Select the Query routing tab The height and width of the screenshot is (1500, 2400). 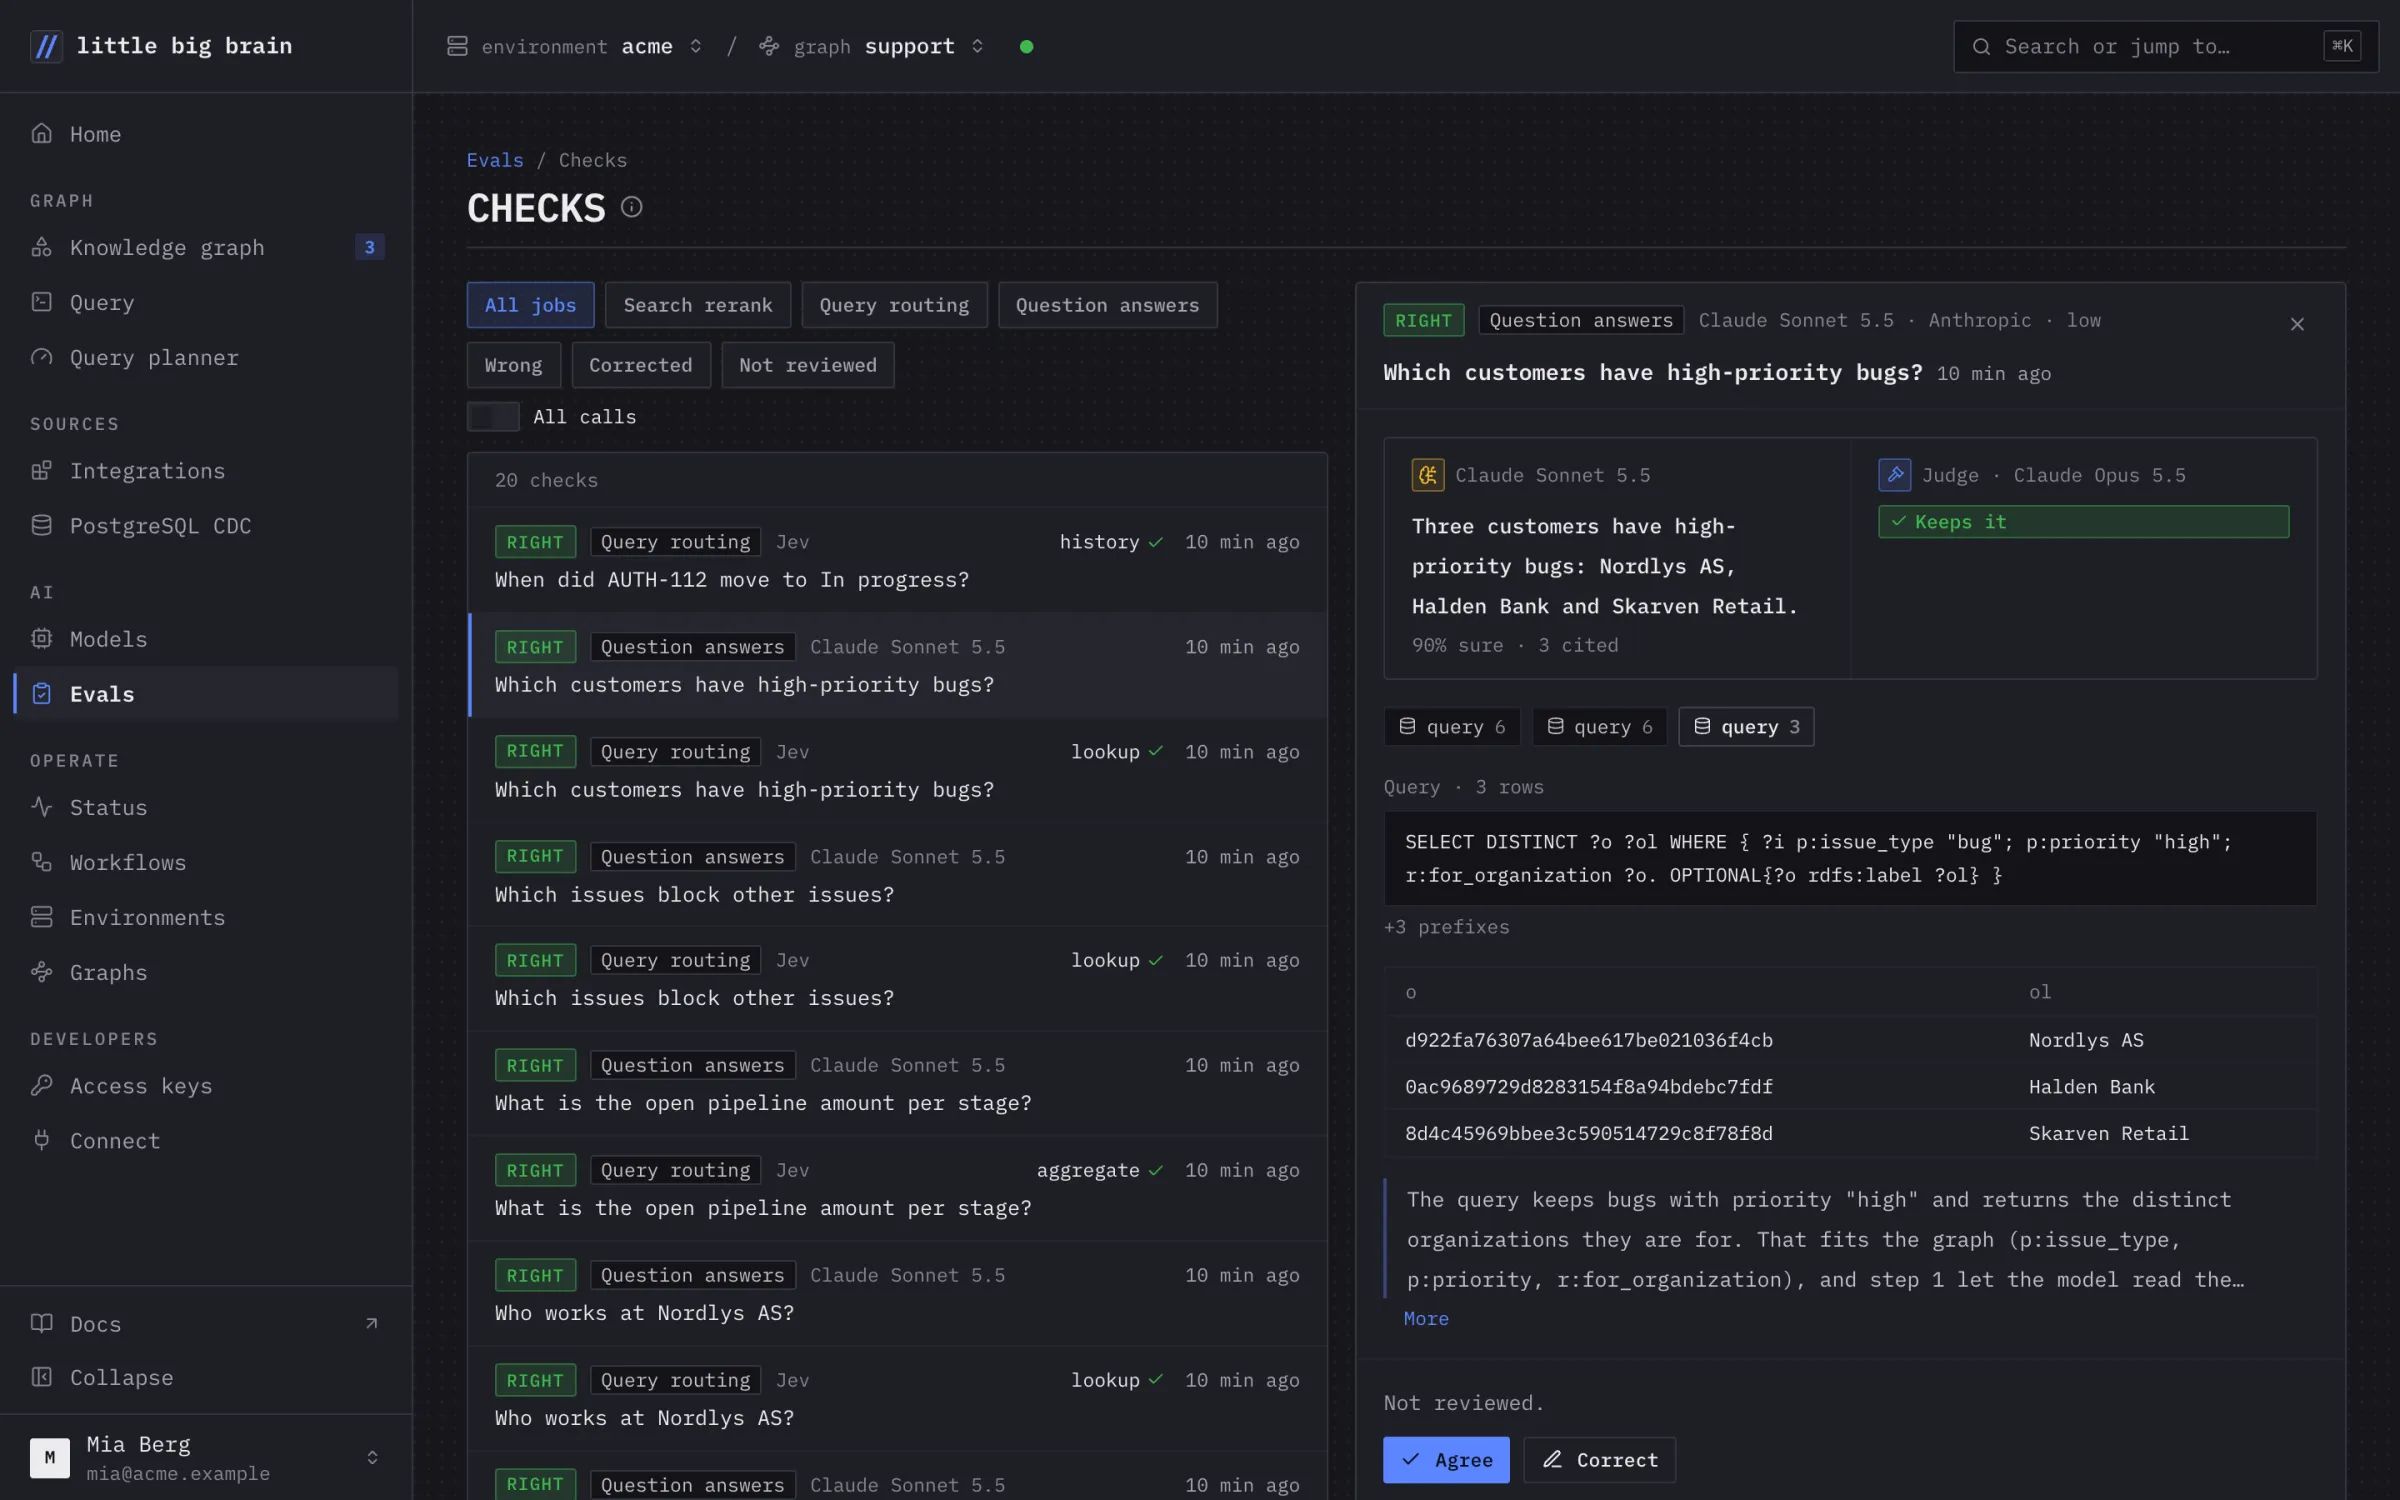click(894, 305)
